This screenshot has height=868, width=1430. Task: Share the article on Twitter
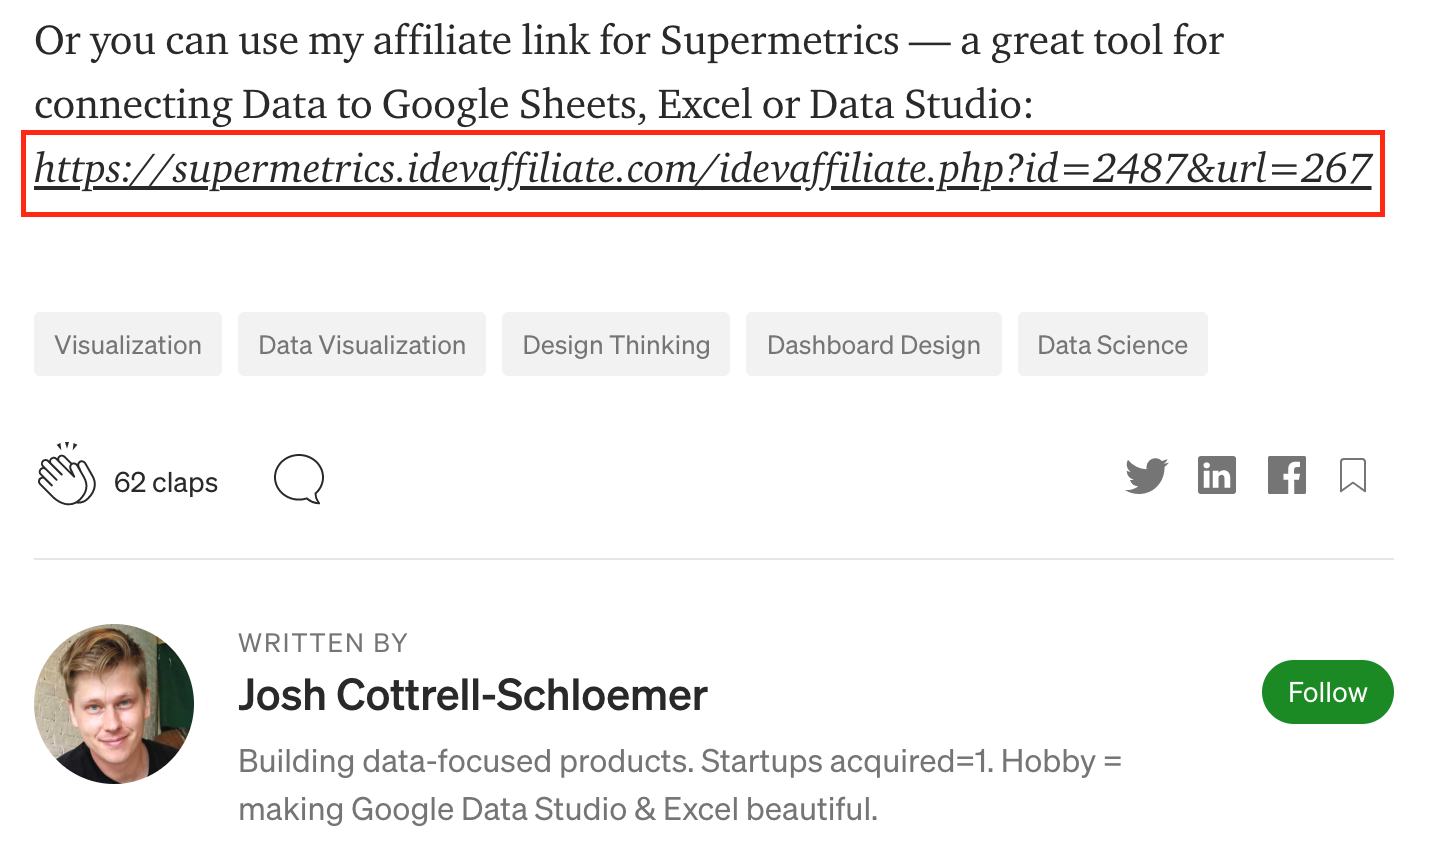click(1146, 476)
